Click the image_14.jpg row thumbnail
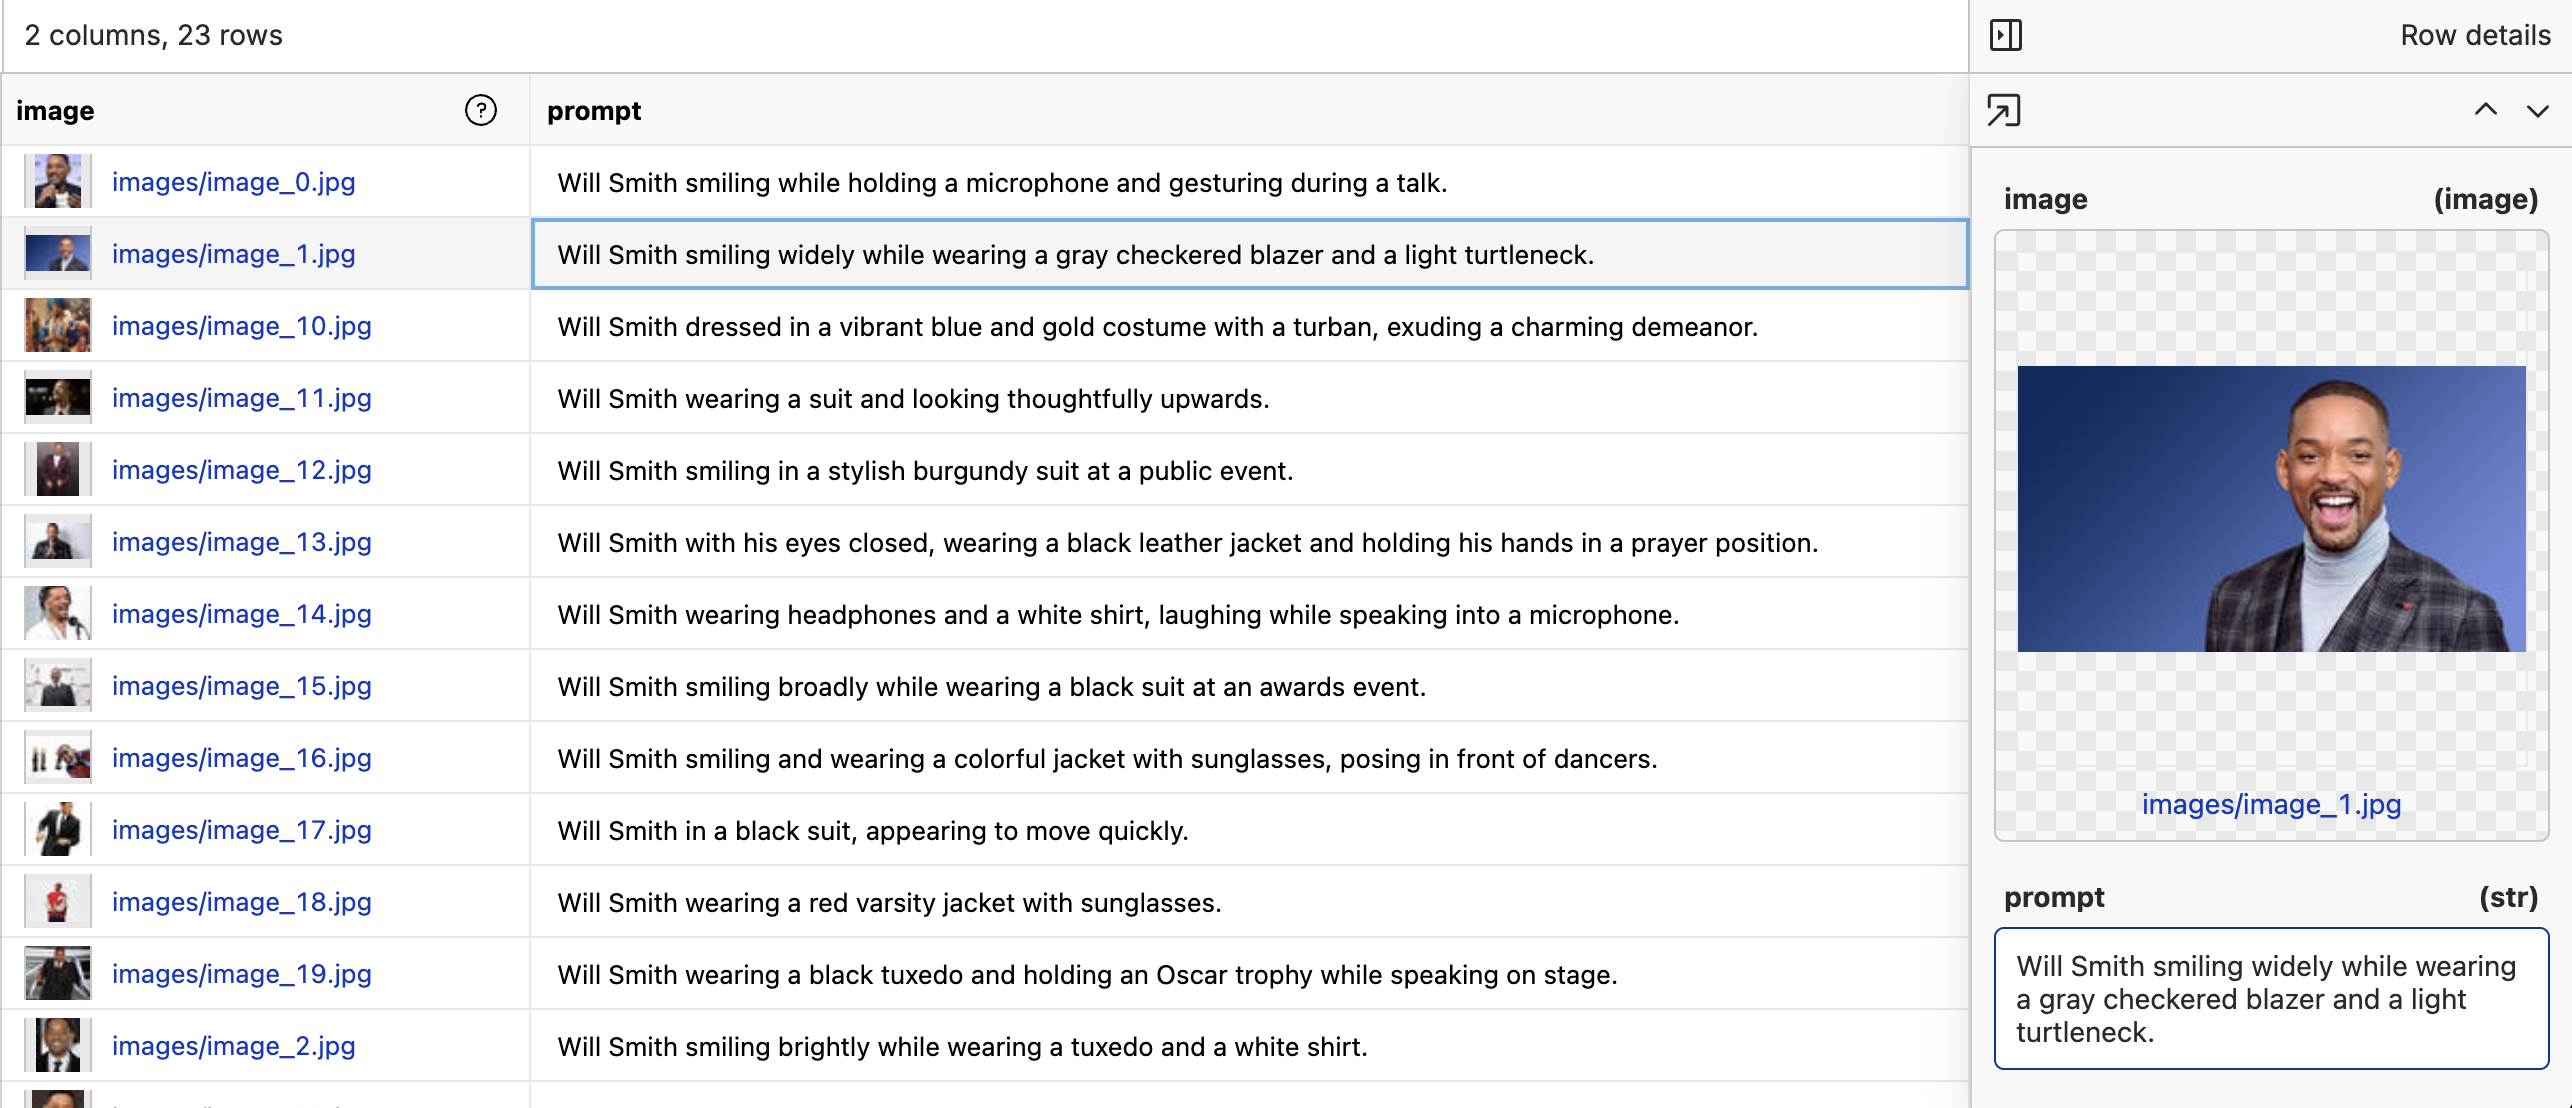 point(57,614)
